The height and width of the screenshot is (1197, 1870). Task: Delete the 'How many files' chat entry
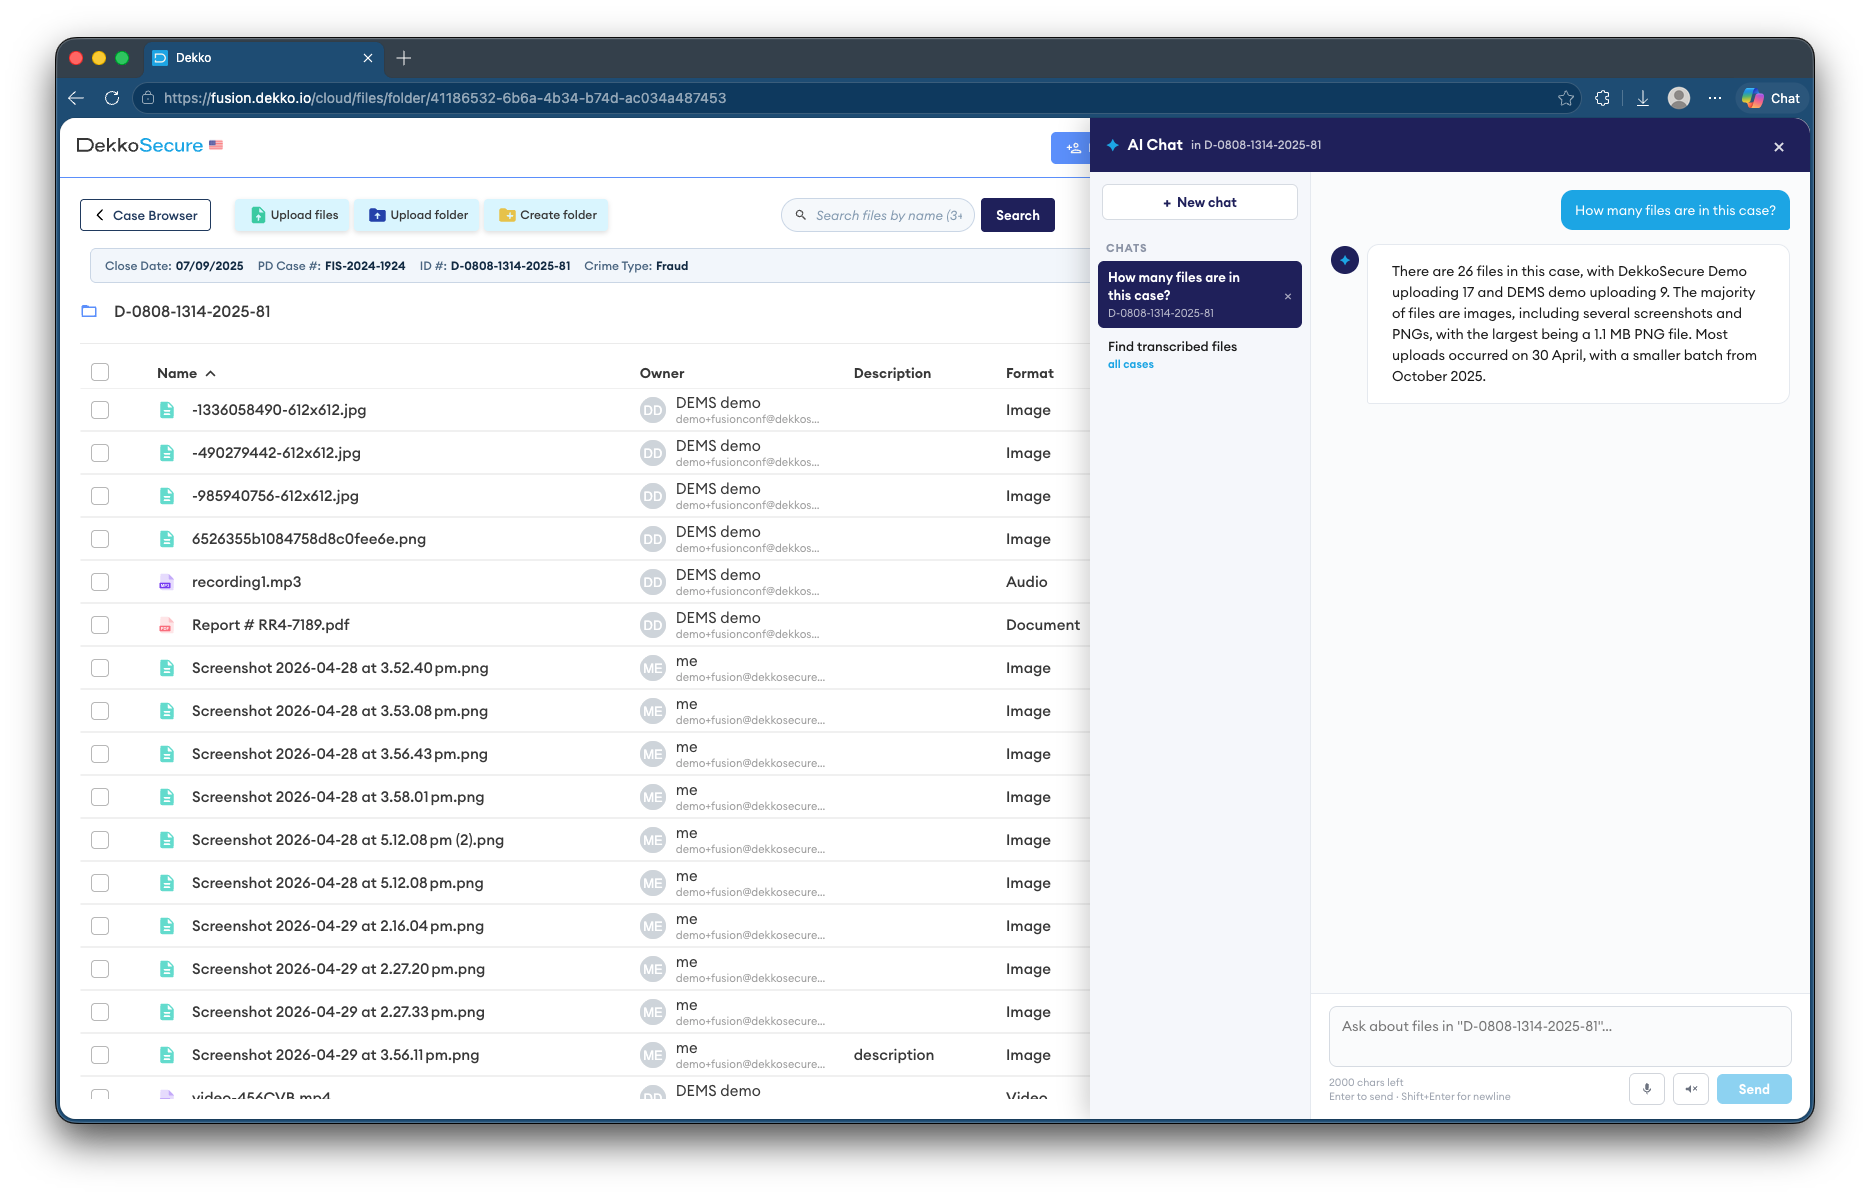point(1288,296)
